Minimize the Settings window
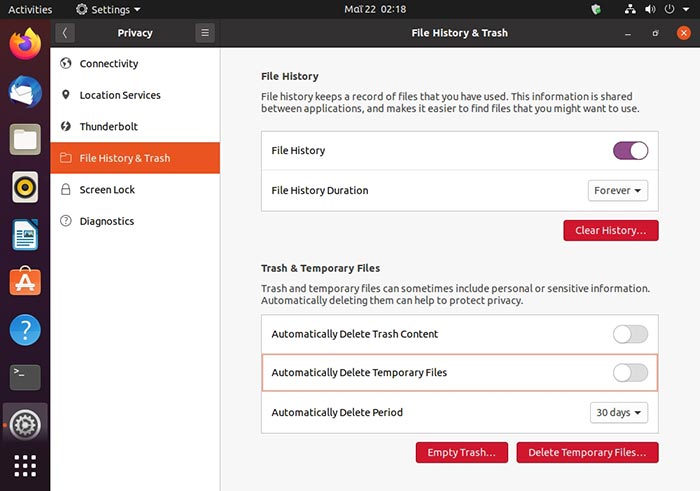 (x=628, y=33)
